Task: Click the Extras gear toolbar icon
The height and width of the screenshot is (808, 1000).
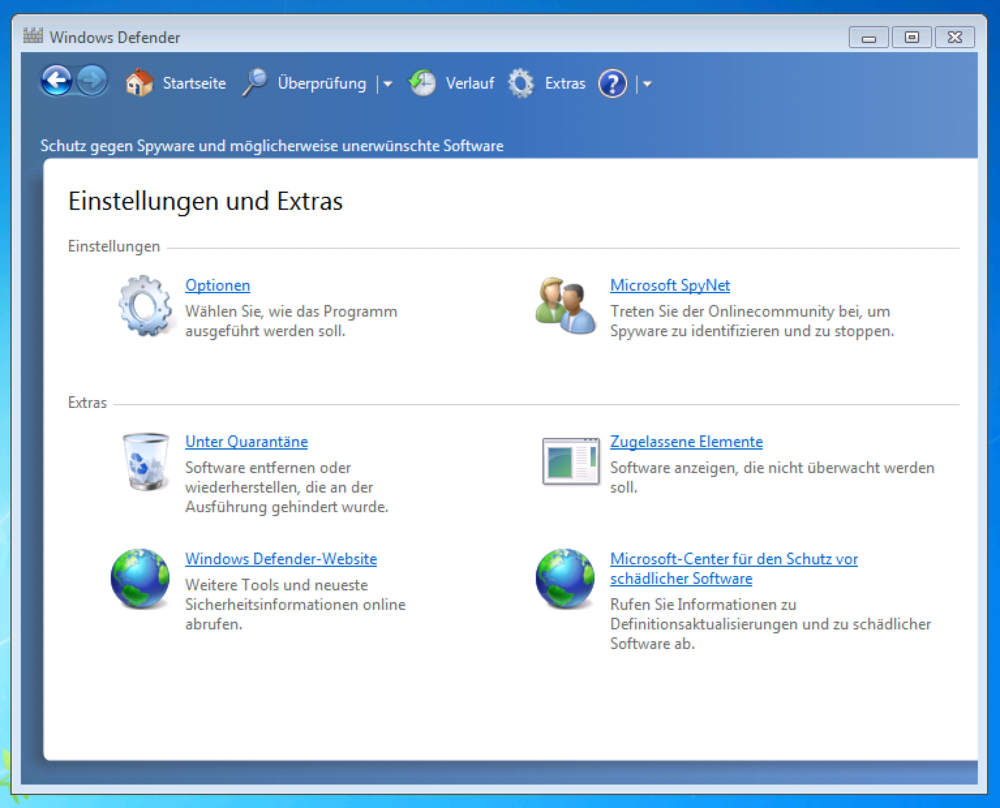Action: point(521,83)
